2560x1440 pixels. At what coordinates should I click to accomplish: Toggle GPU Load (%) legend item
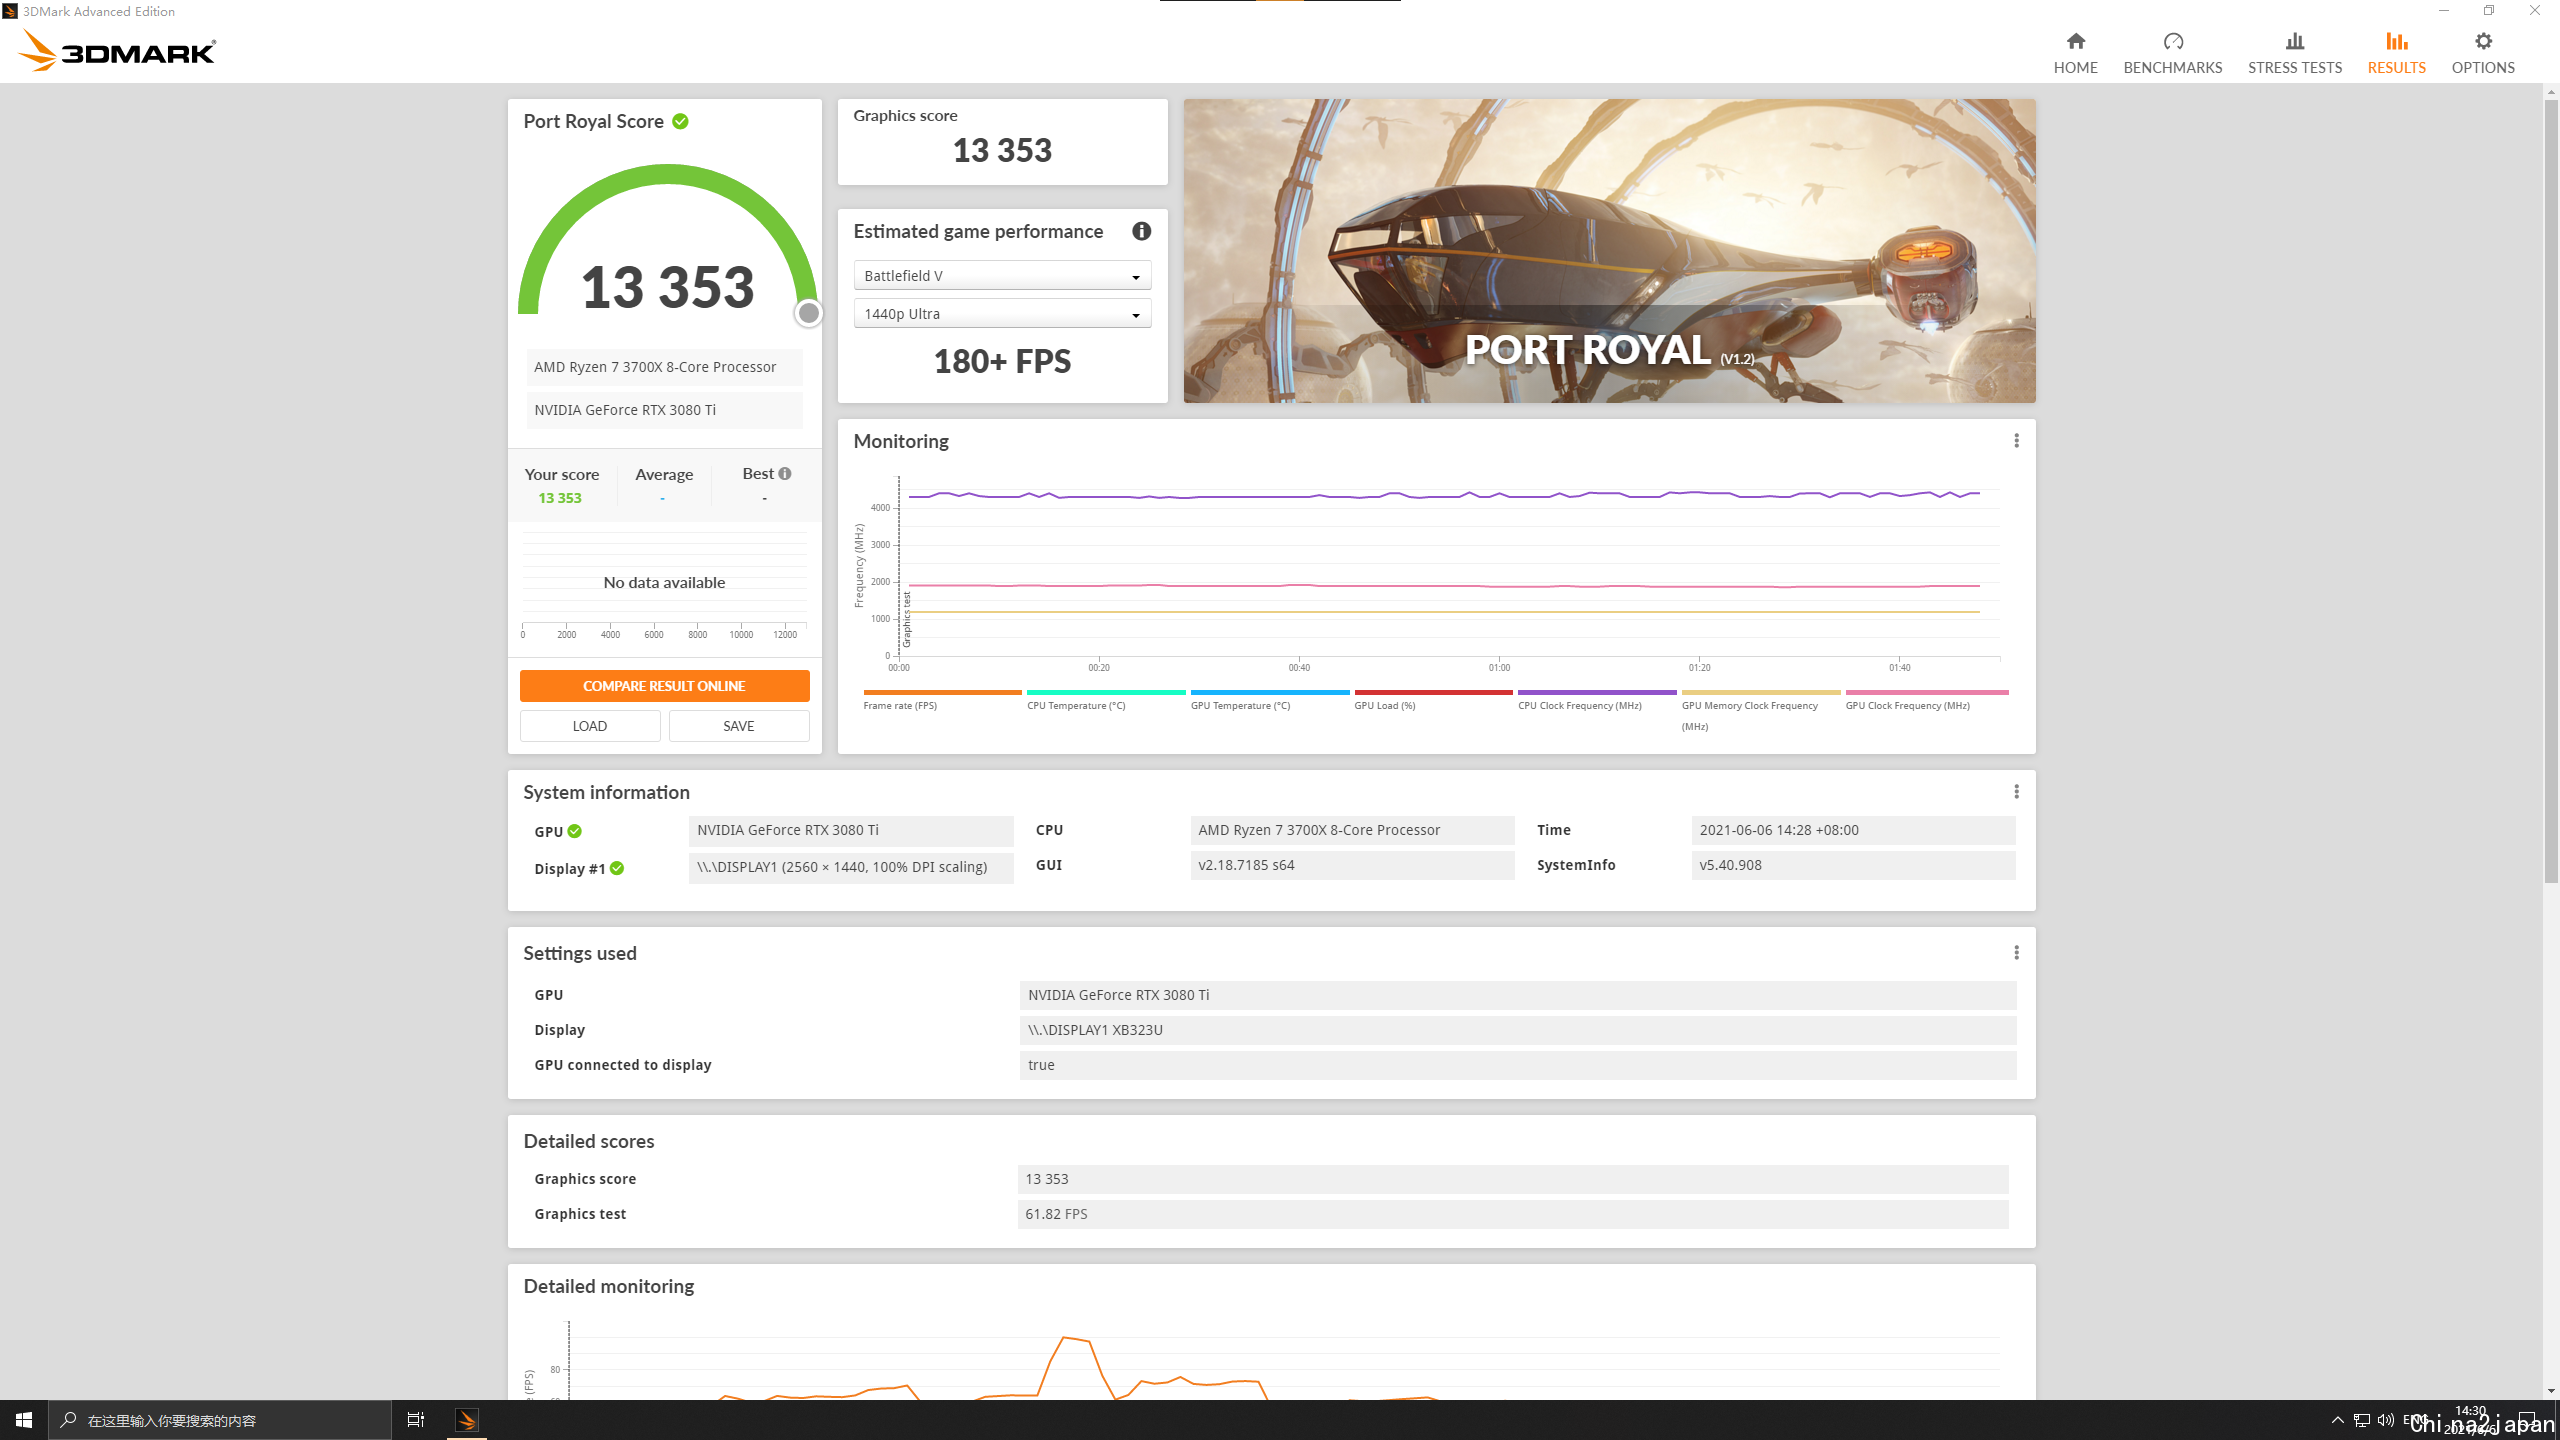pyautogui.click(x=1433, y=700)
